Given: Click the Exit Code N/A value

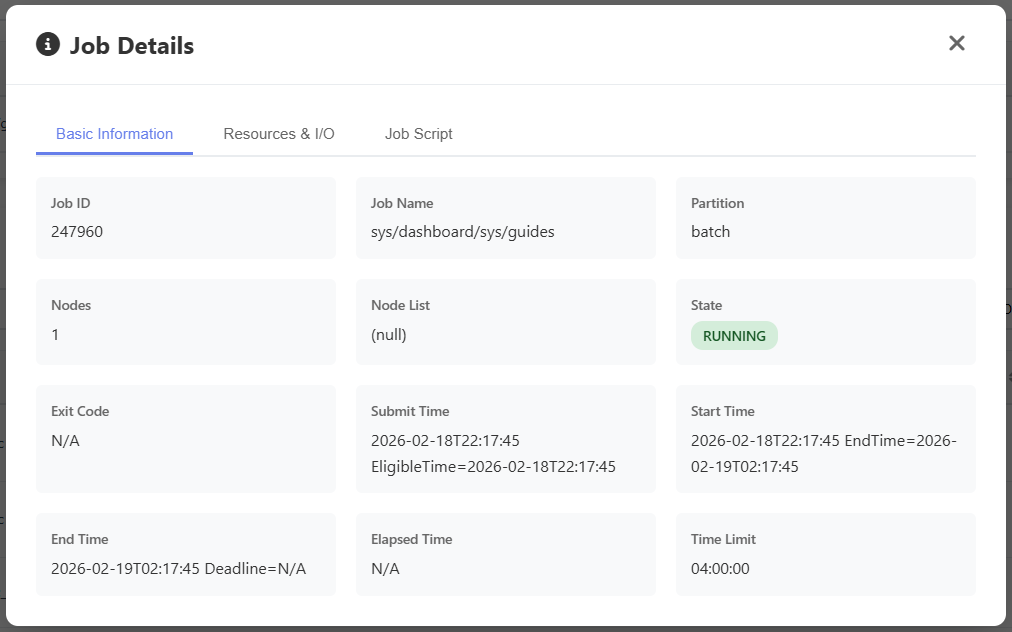Looking at the screenshot, I should pyautogui.click(x=65, y=440).
